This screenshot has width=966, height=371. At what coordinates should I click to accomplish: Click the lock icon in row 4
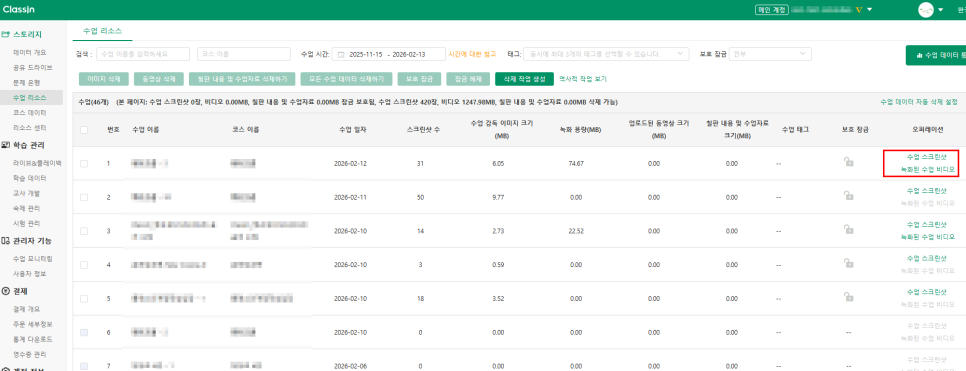(x=848, y=264)
